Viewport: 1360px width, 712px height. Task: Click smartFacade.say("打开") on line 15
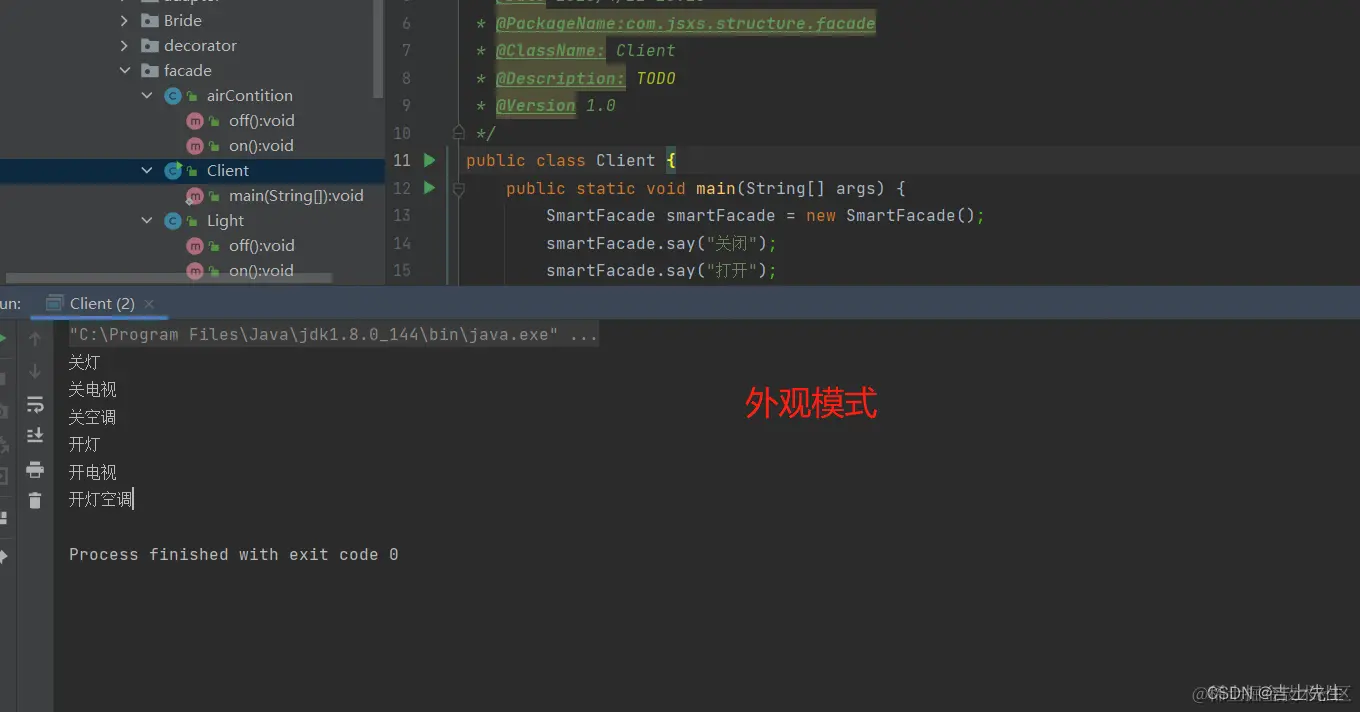pyautogui.click(x=661, y=271)
